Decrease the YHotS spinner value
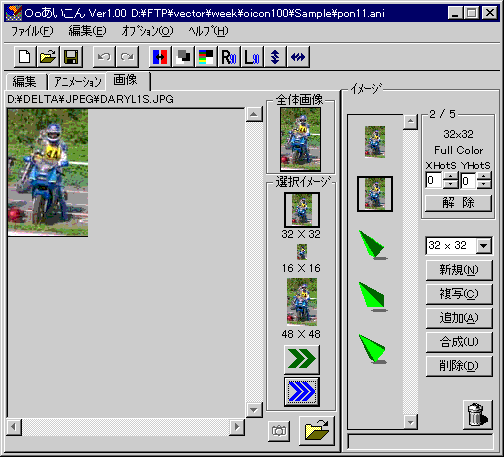Viewport: 504px width, 457px height. coord(484,184)
